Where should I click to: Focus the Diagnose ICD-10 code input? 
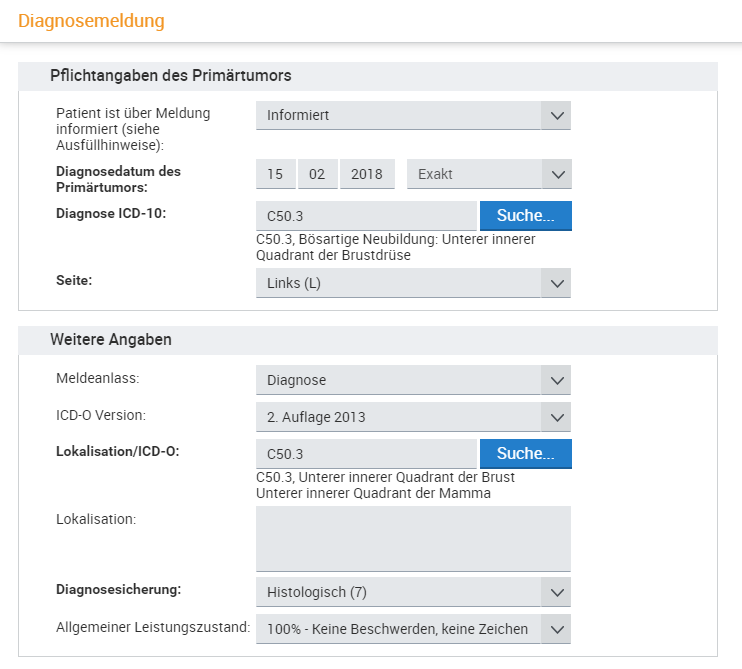[366, 216]
